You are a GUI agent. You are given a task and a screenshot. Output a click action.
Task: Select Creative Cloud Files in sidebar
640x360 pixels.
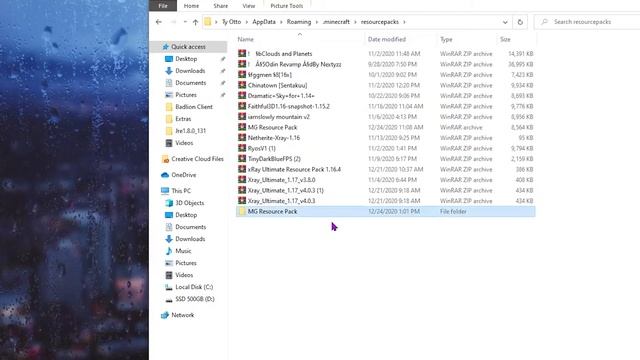click(x=197, y=159)
